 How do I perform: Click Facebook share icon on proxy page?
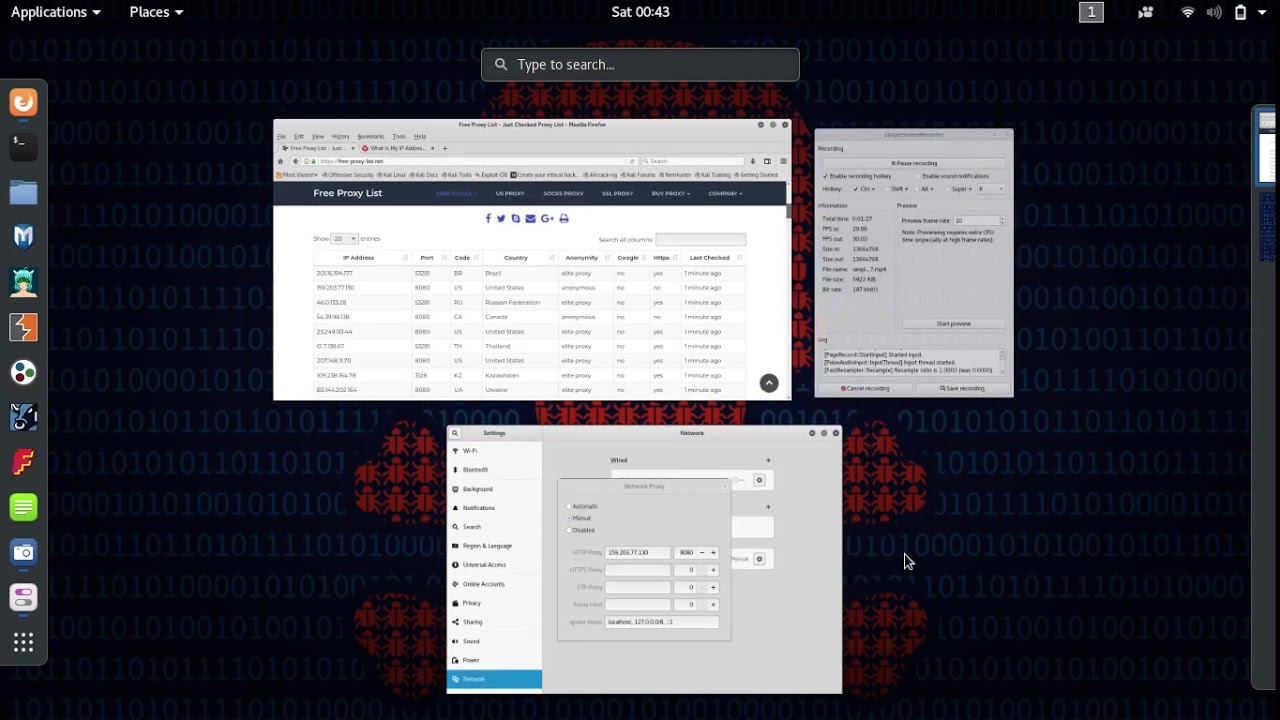[x=488, y=218]
